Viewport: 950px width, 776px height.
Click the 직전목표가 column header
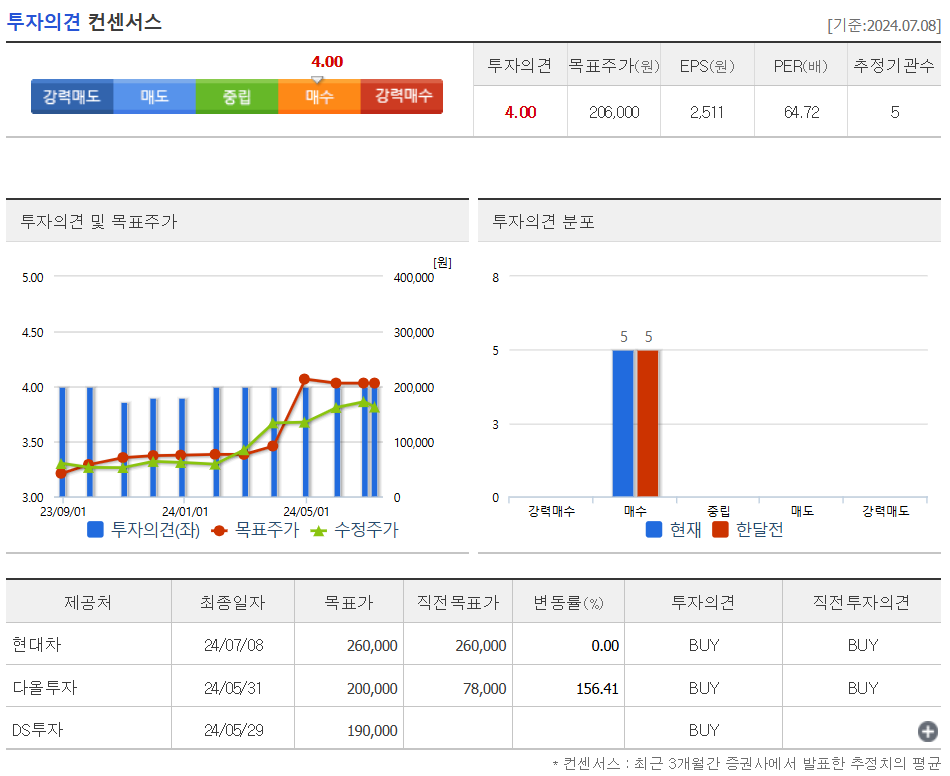458,602
